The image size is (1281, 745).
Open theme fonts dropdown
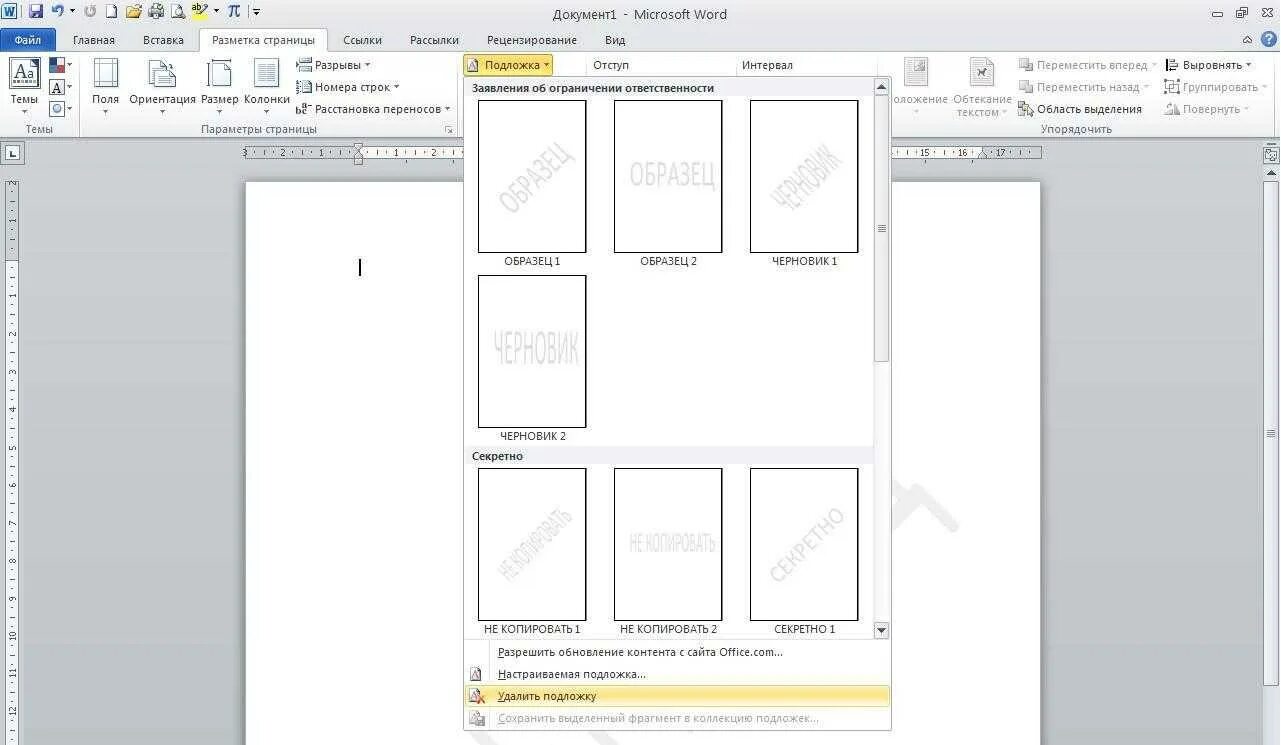pyautogui.click(x=60, y=87)
